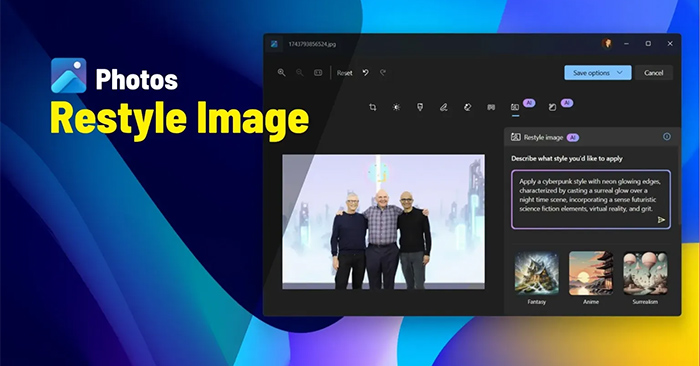Click the user profile avatar in title bar
700x366 pixels.
coord(607,43)
